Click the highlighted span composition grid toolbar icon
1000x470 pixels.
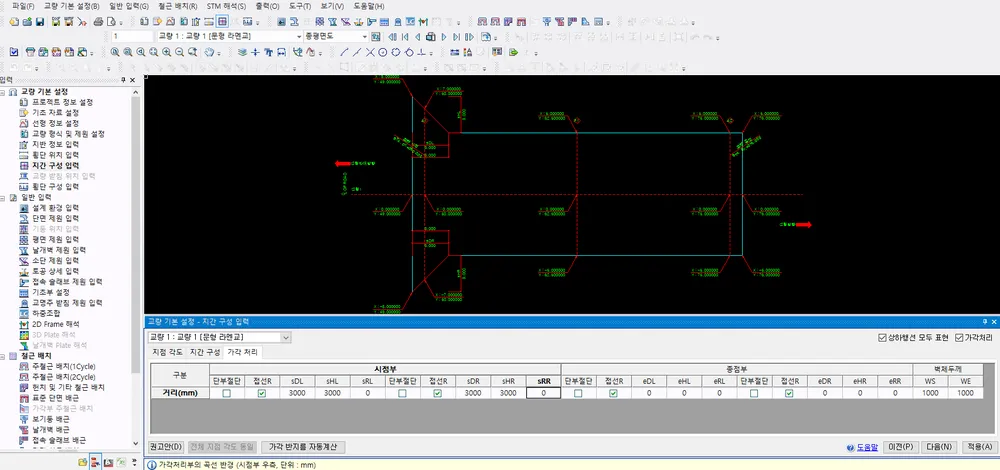pos(222,21)
